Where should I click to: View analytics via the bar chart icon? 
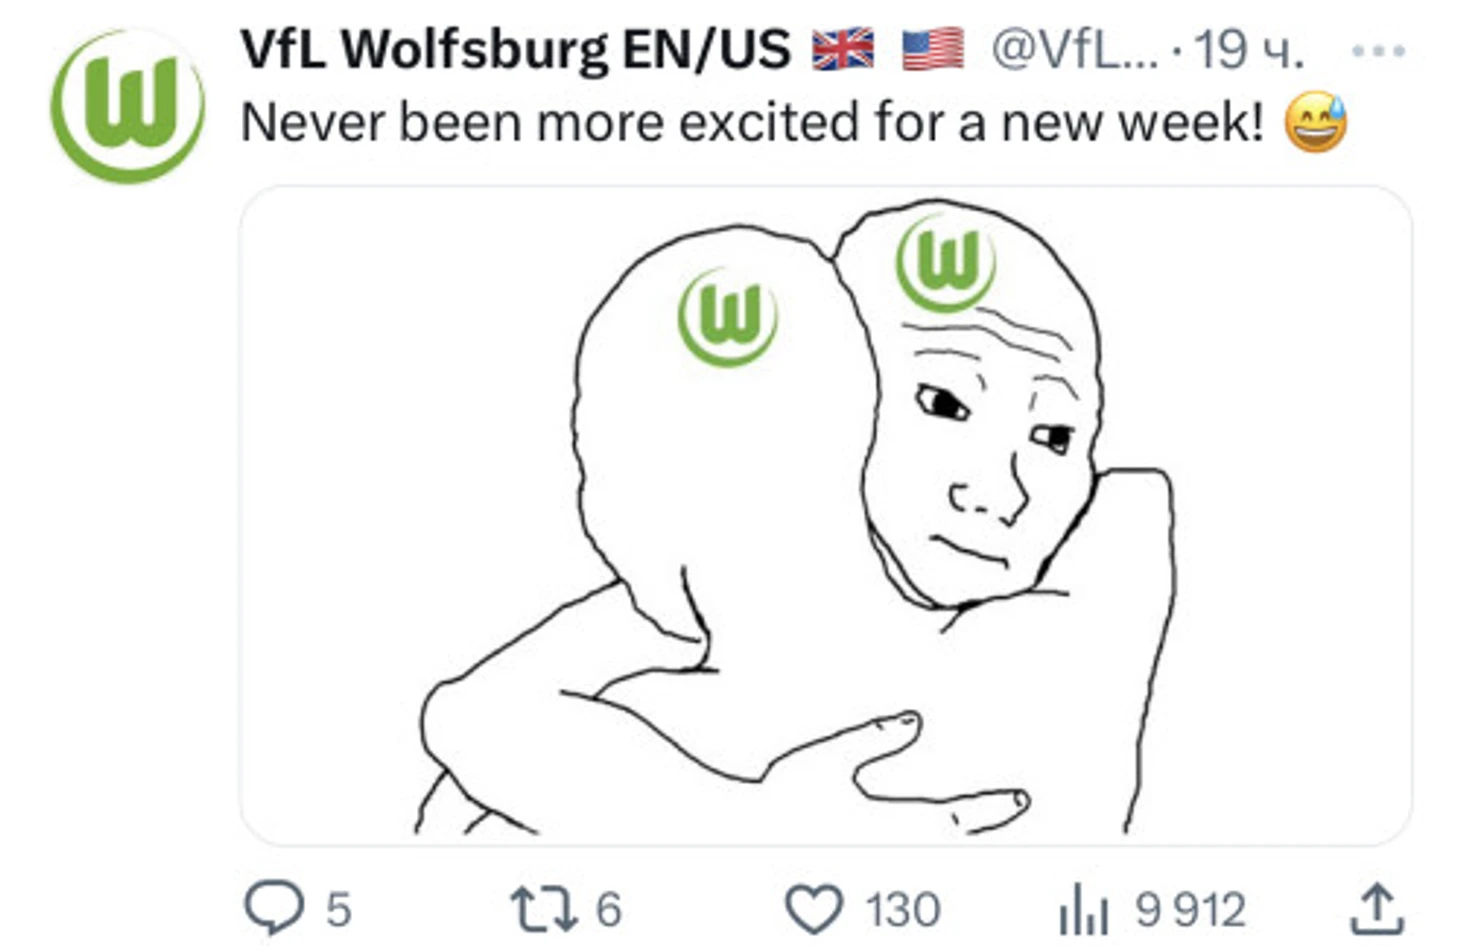tap(1084, 910)
